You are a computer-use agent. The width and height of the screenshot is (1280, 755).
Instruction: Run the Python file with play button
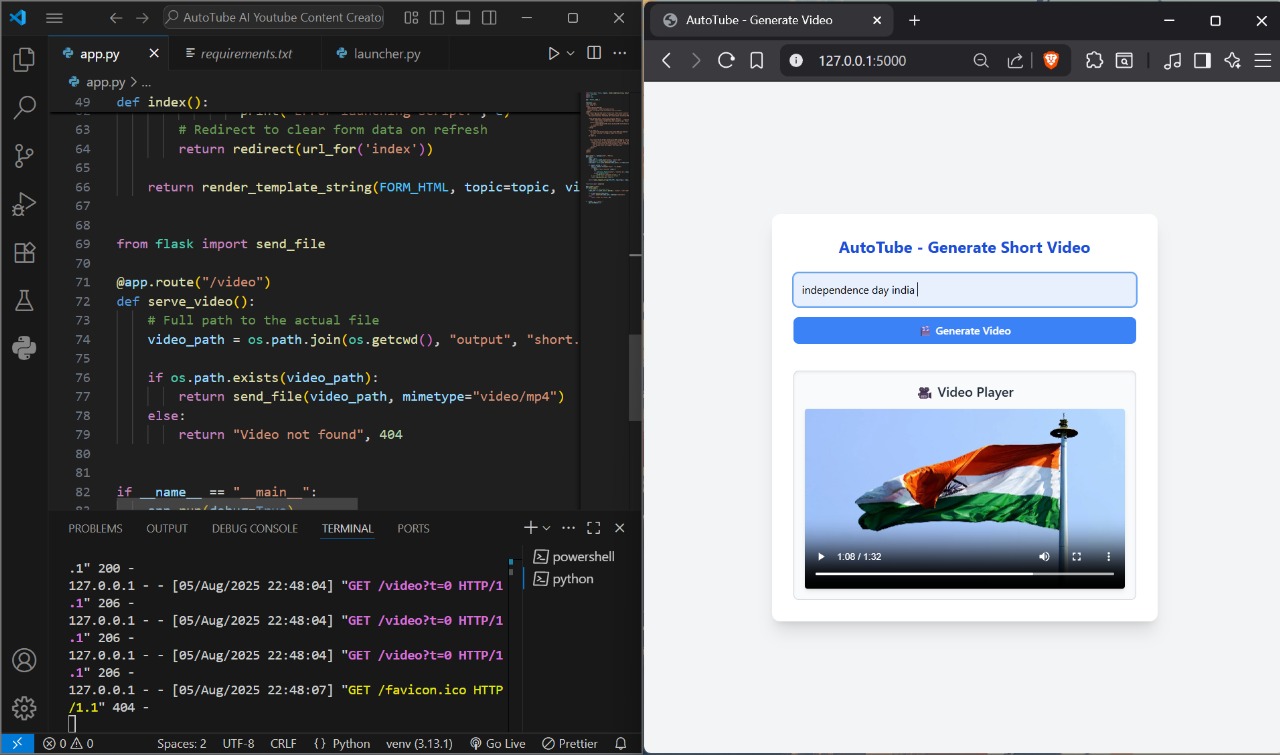[553, 53]
